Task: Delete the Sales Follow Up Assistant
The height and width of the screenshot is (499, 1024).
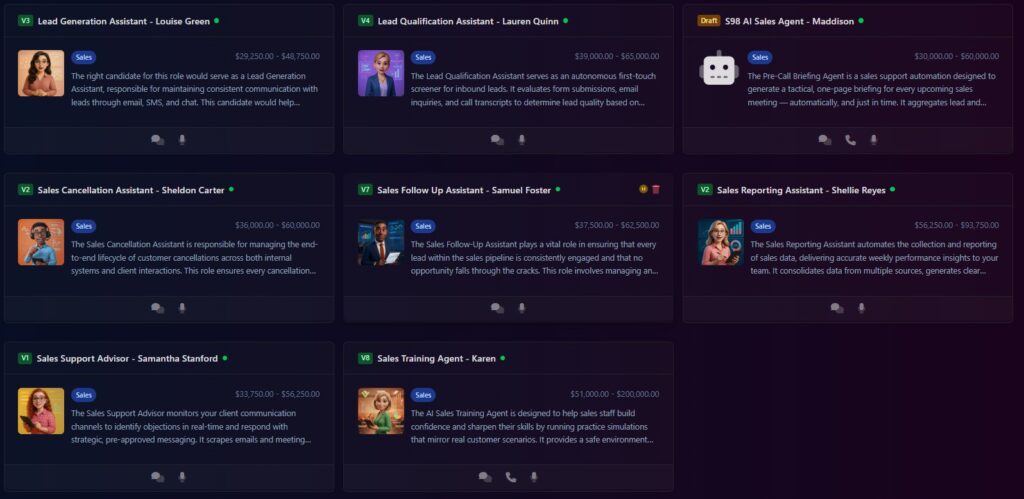Action: coord(656,189)
